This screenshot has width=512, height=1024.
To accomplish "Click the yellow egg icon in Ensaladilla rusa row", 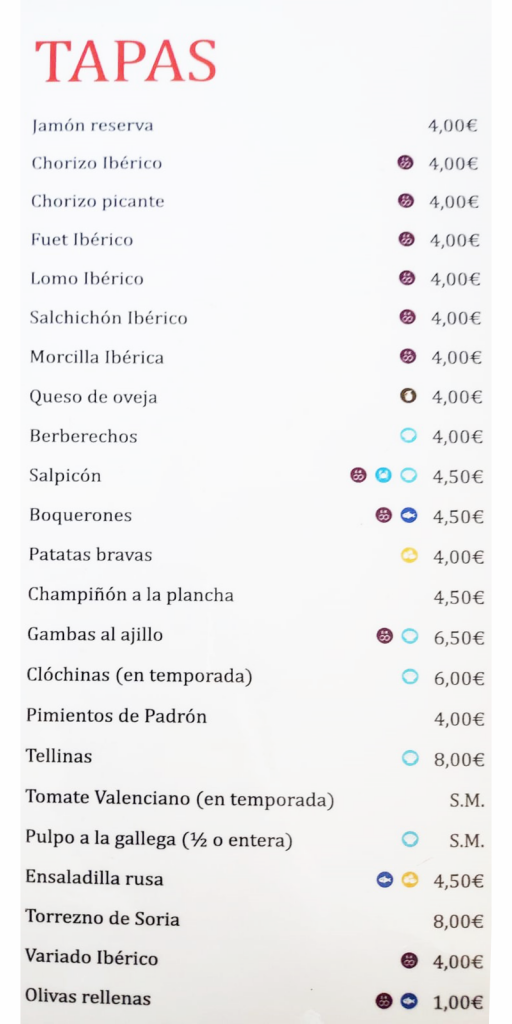I will point(409,880).
